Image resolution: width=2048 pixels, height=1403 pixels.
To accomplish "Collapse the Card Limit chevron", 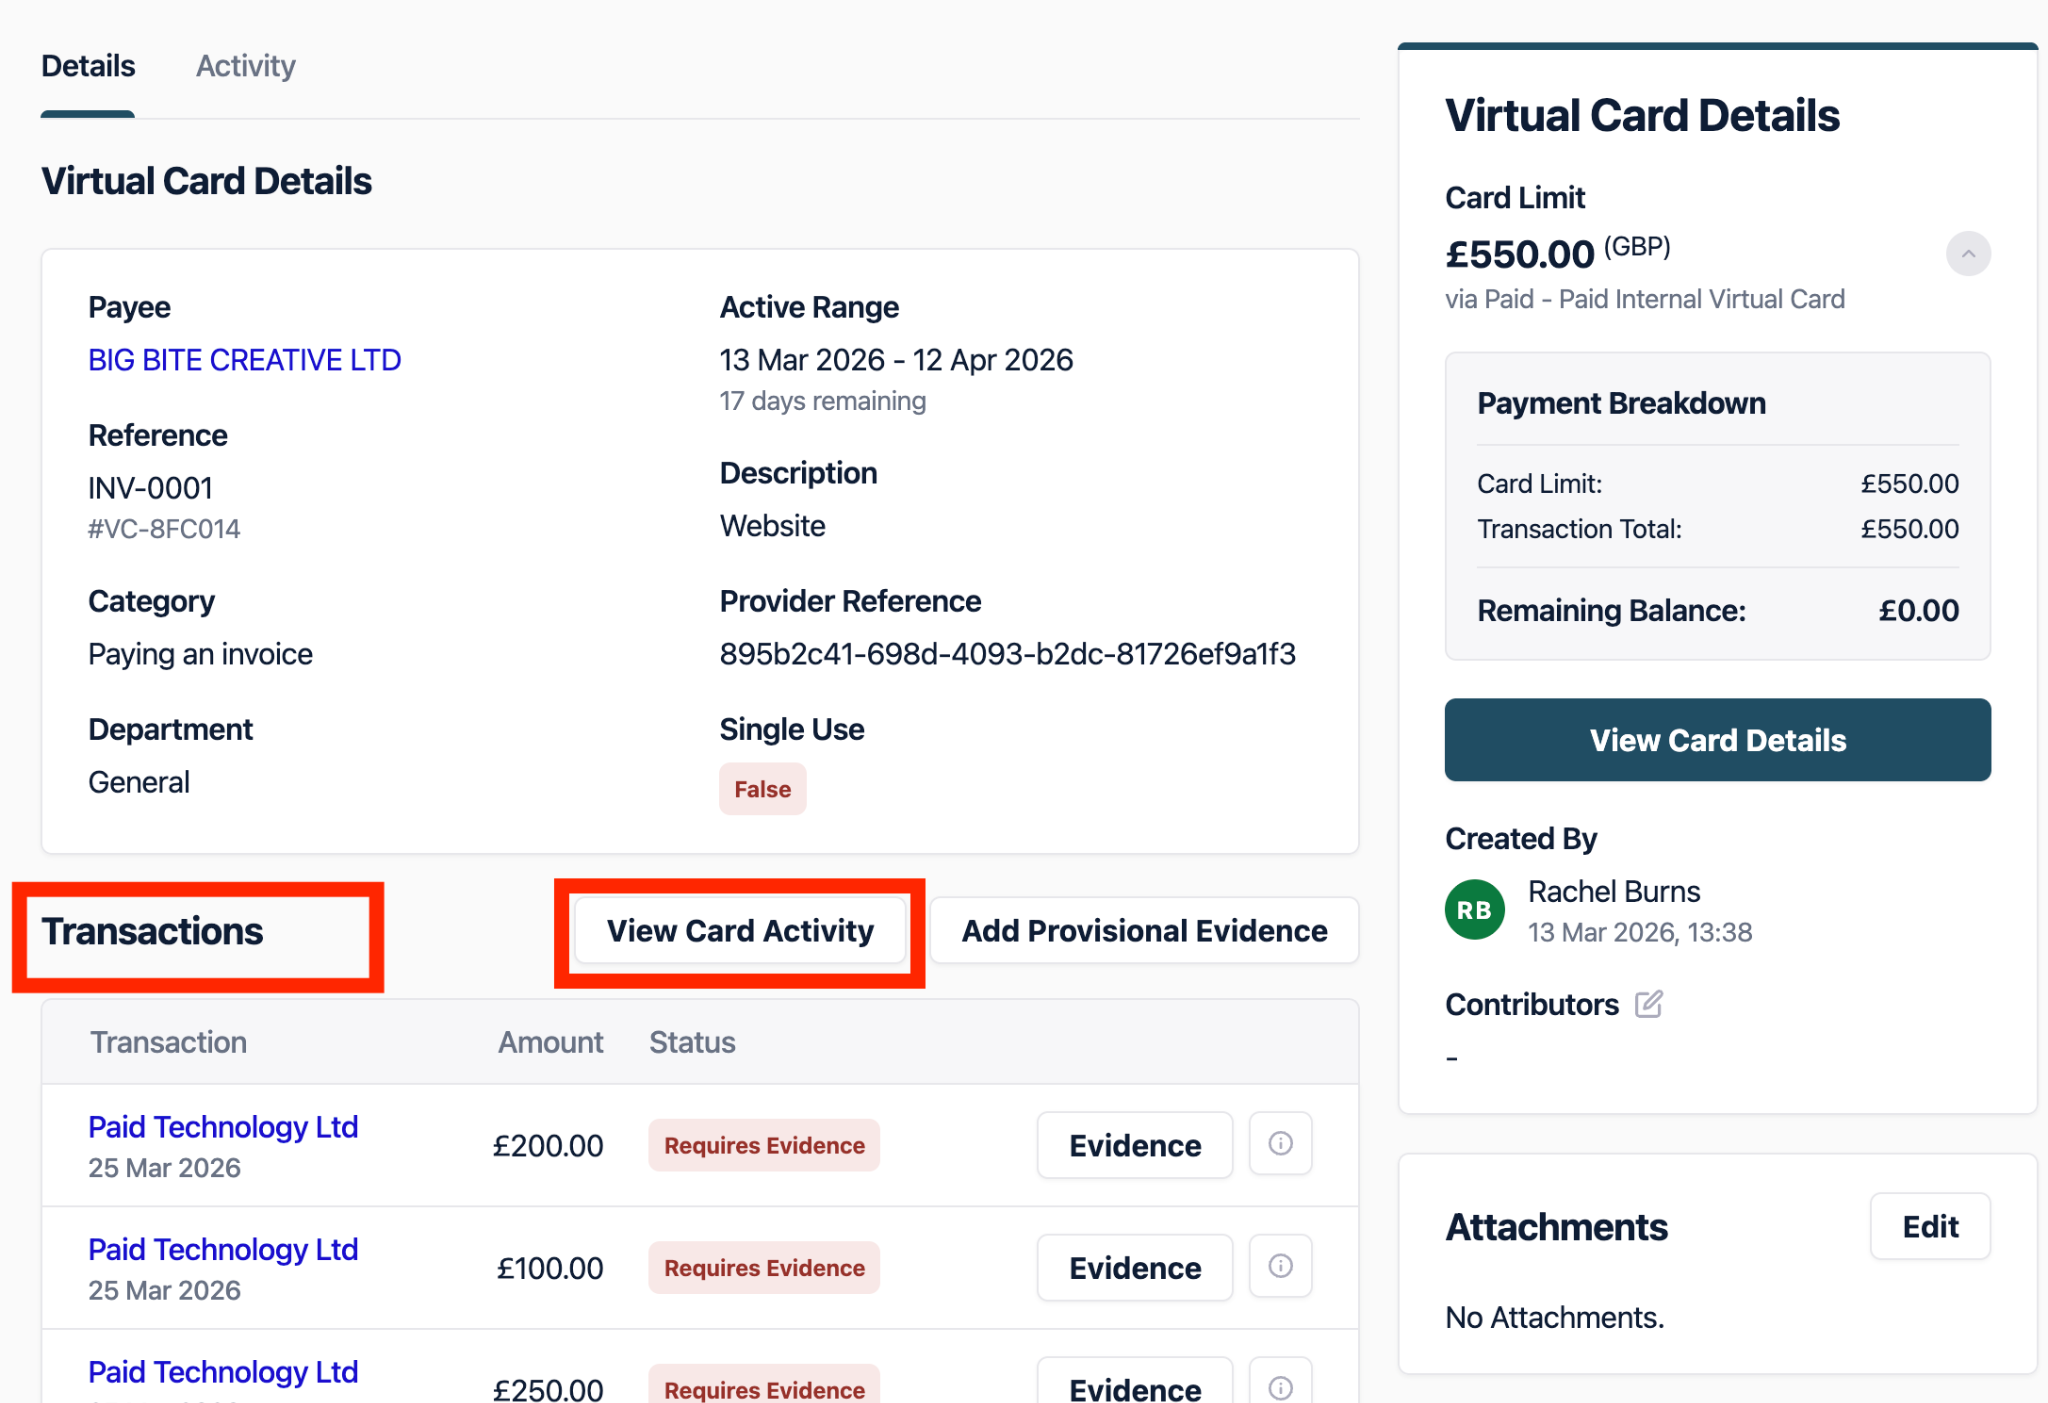I will coord(1967,254).
